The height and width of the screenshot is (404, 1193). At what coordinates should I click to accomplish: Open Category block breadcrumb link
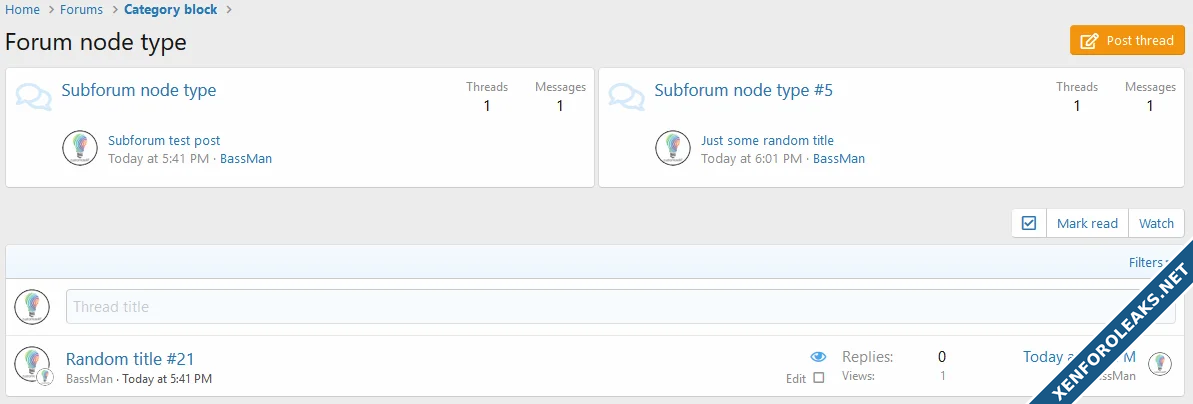point(170,10)
